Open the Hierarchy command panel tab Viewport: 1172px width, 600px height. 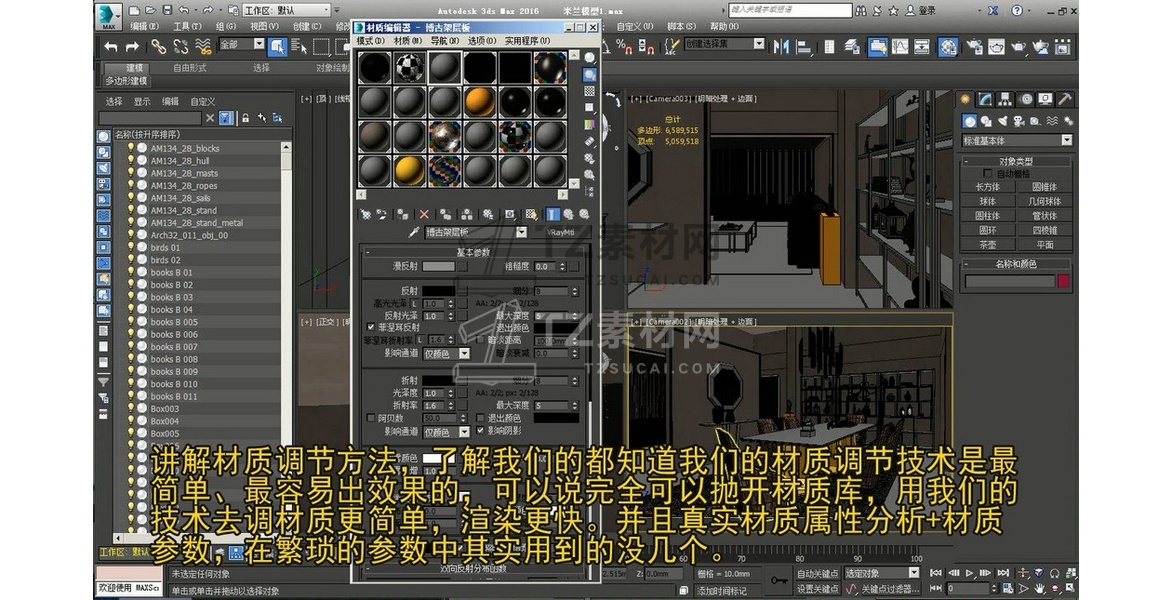(1005, 99)
